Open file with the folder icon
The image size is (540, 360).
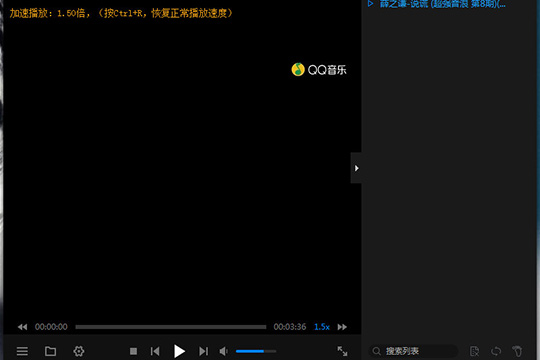(50, 351)
